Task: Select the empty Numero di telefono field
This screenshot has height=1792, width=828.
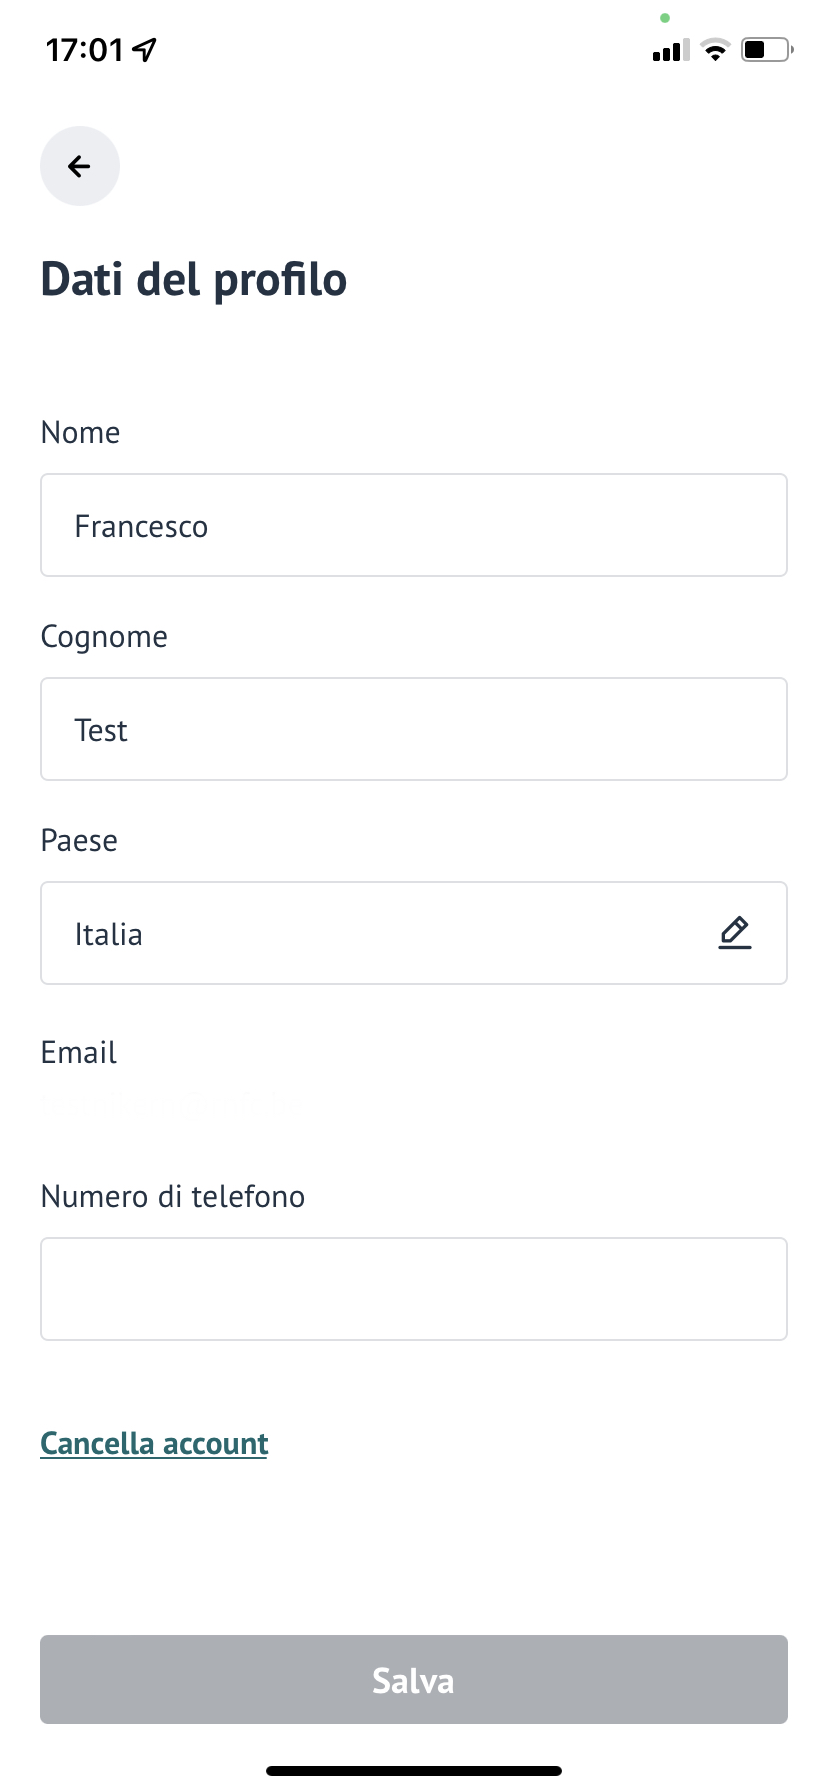Action: pos(414,1289)
